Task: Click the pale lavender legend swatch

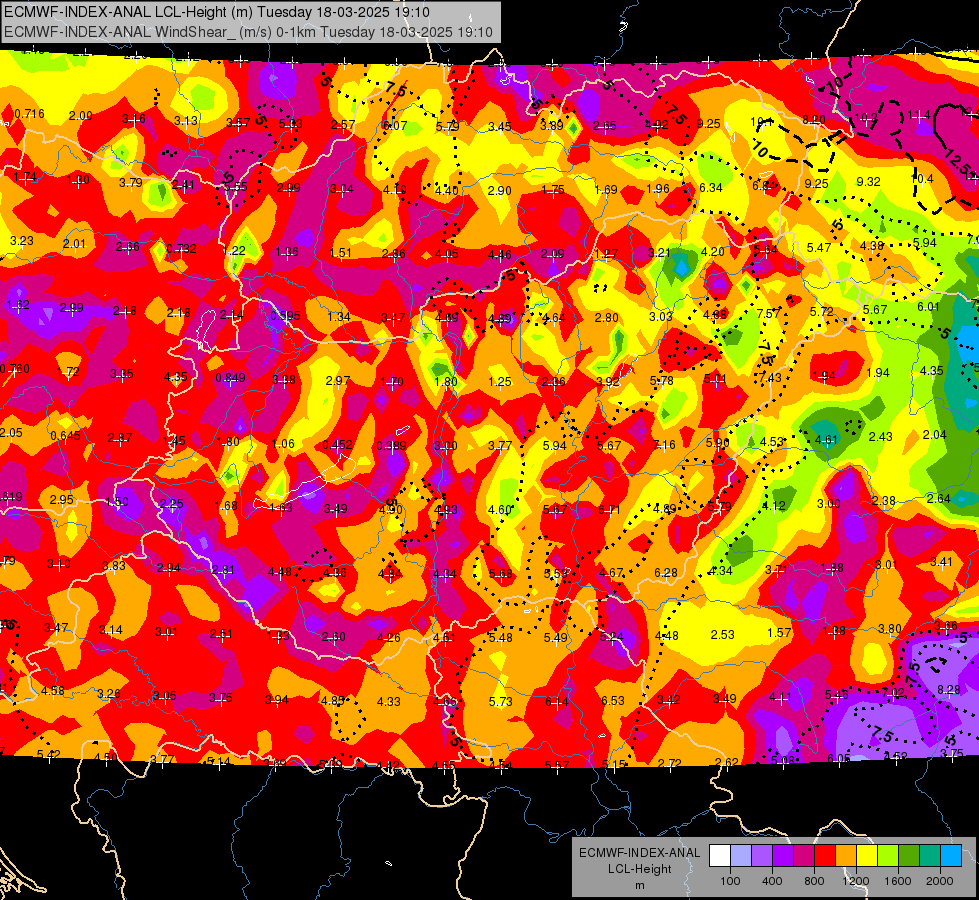Action: 740,856
